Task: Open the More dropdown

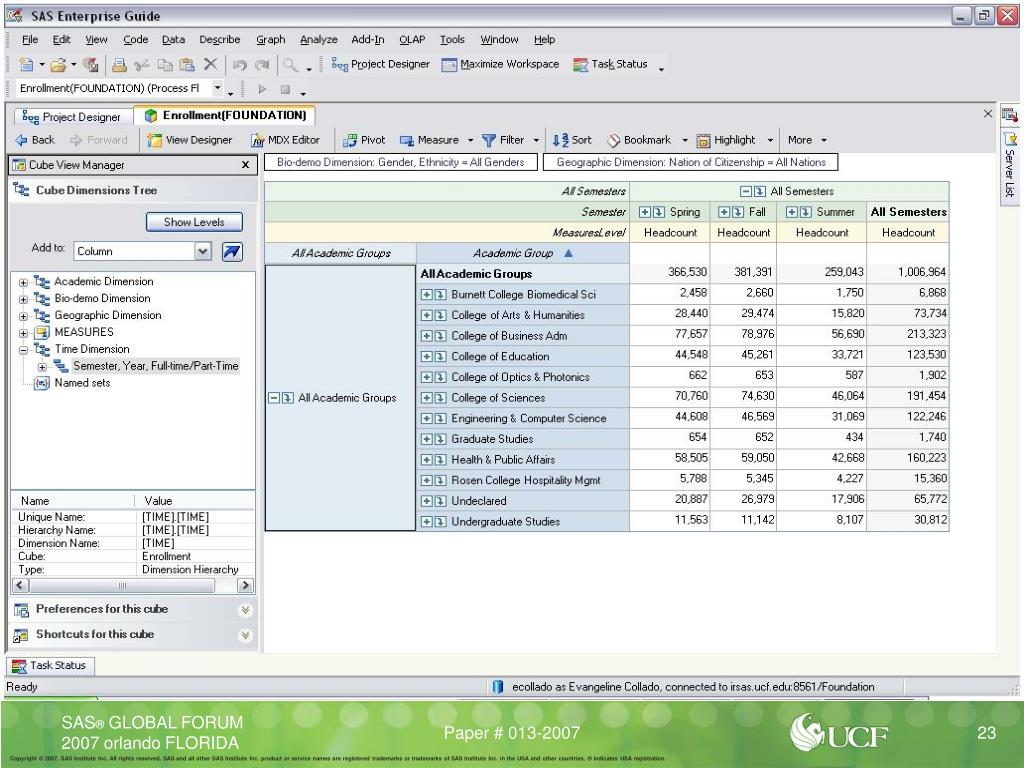Action: 807,140
